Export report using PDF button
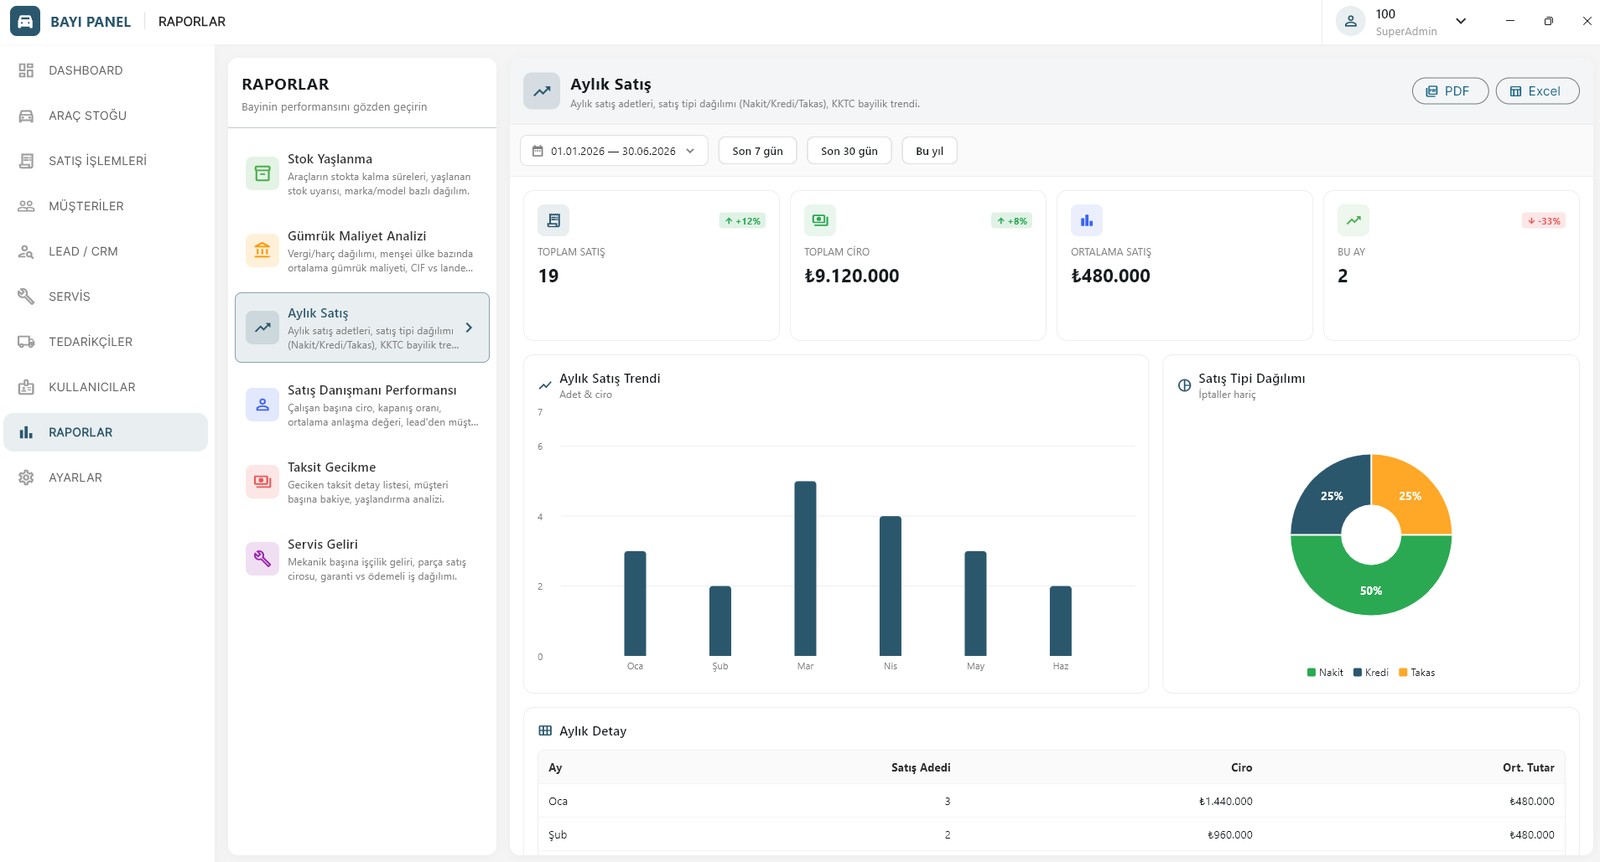Viewport: 1600px width, 862px height. coord(1450,91)
